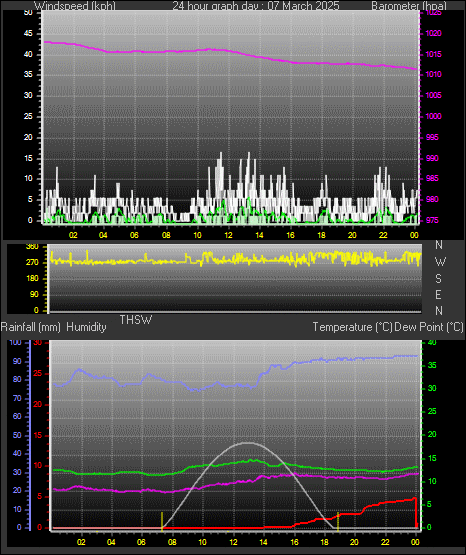Click the 25 red rainfall axis value
Screen dimensions: 466x555
(38, 373)
